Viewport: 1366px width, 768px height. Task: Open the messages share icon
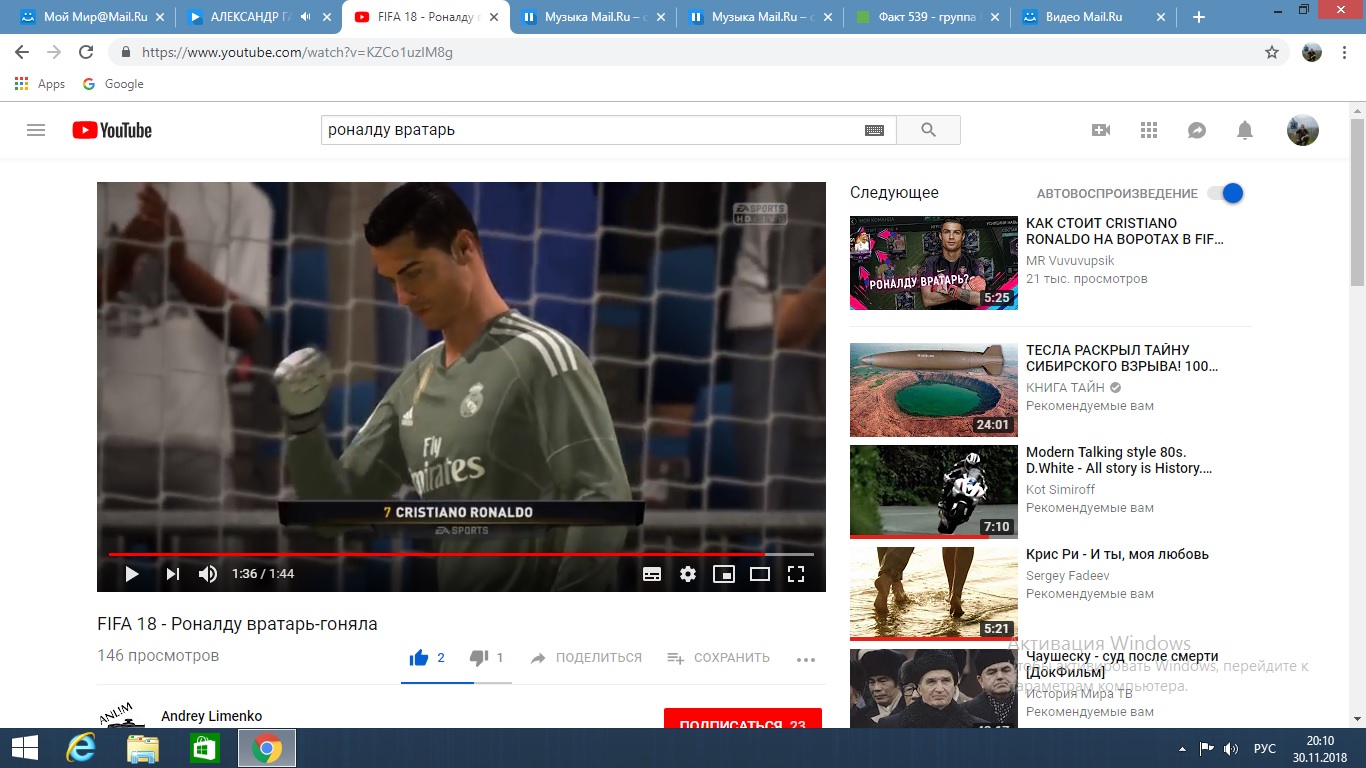tap(1197, 130)
